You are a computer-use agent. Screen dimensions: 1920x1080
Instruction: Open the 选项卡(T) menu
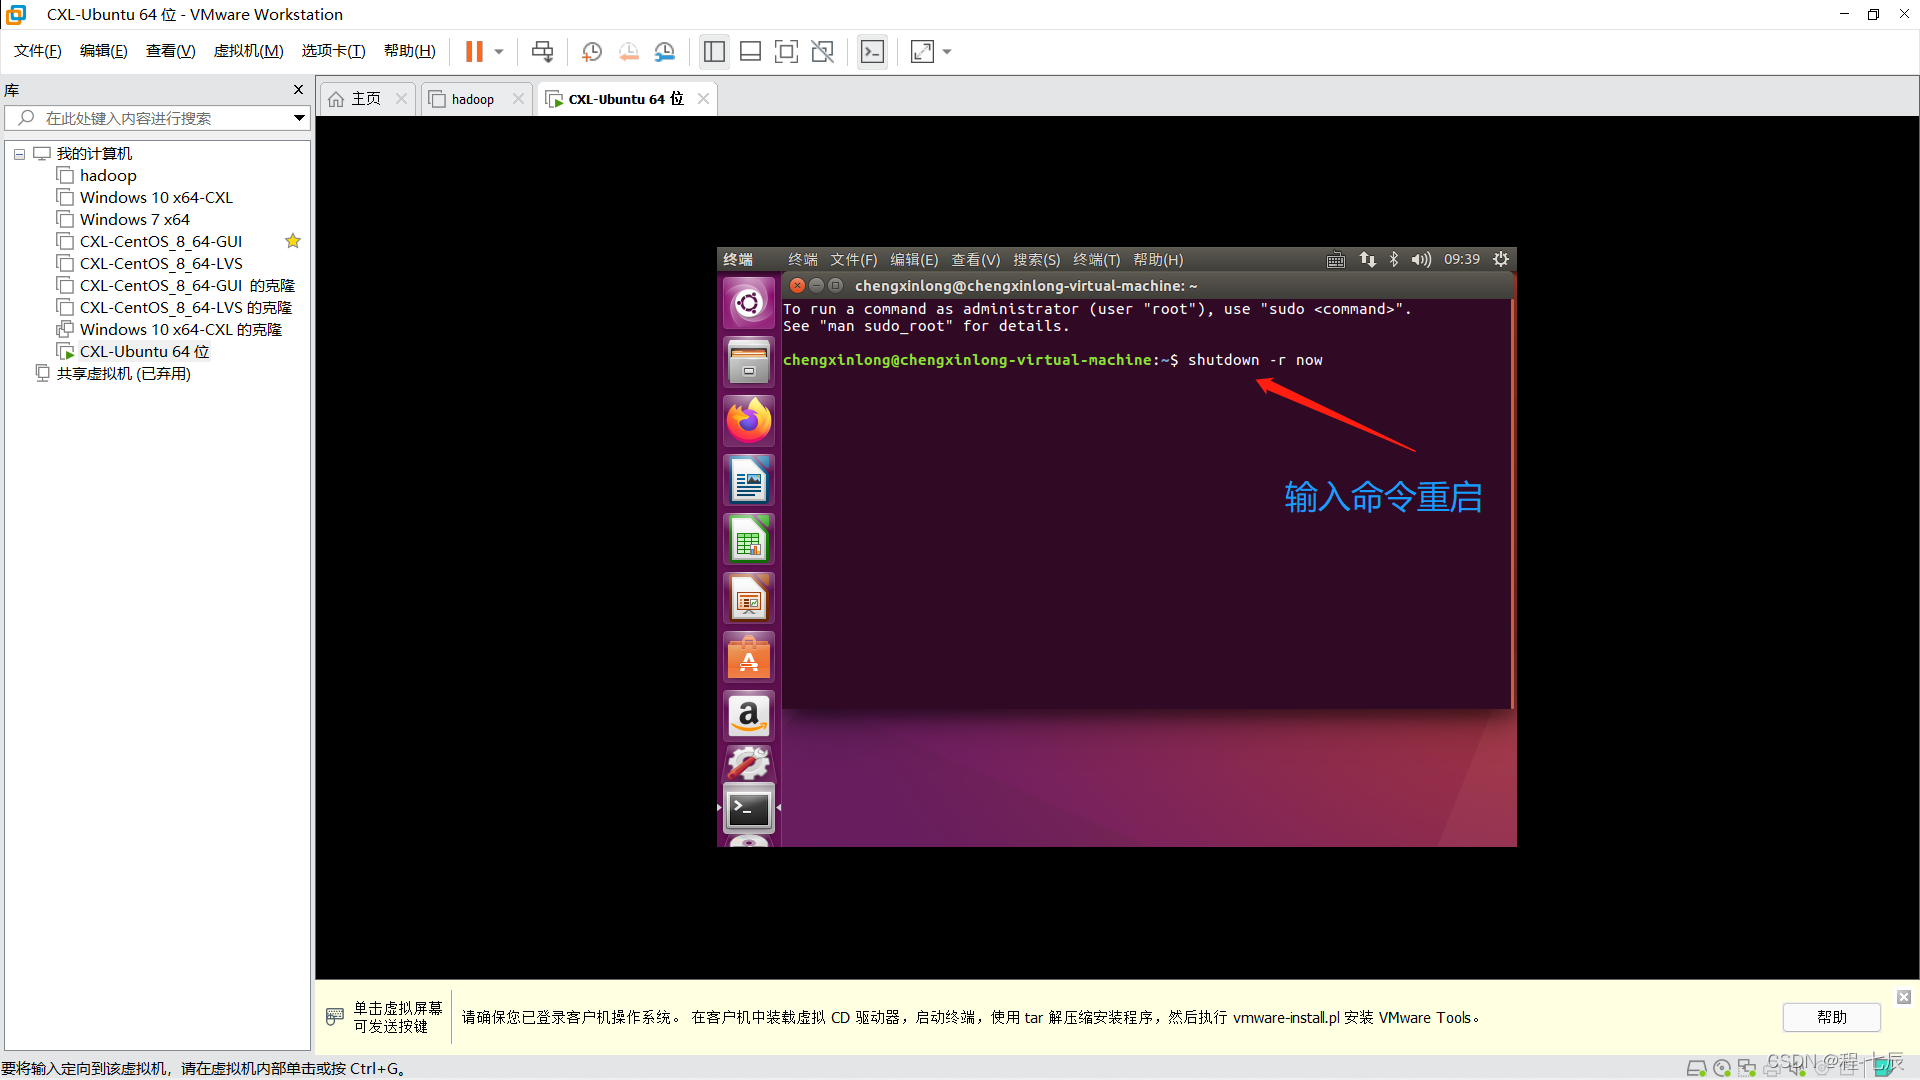[333, 51]
